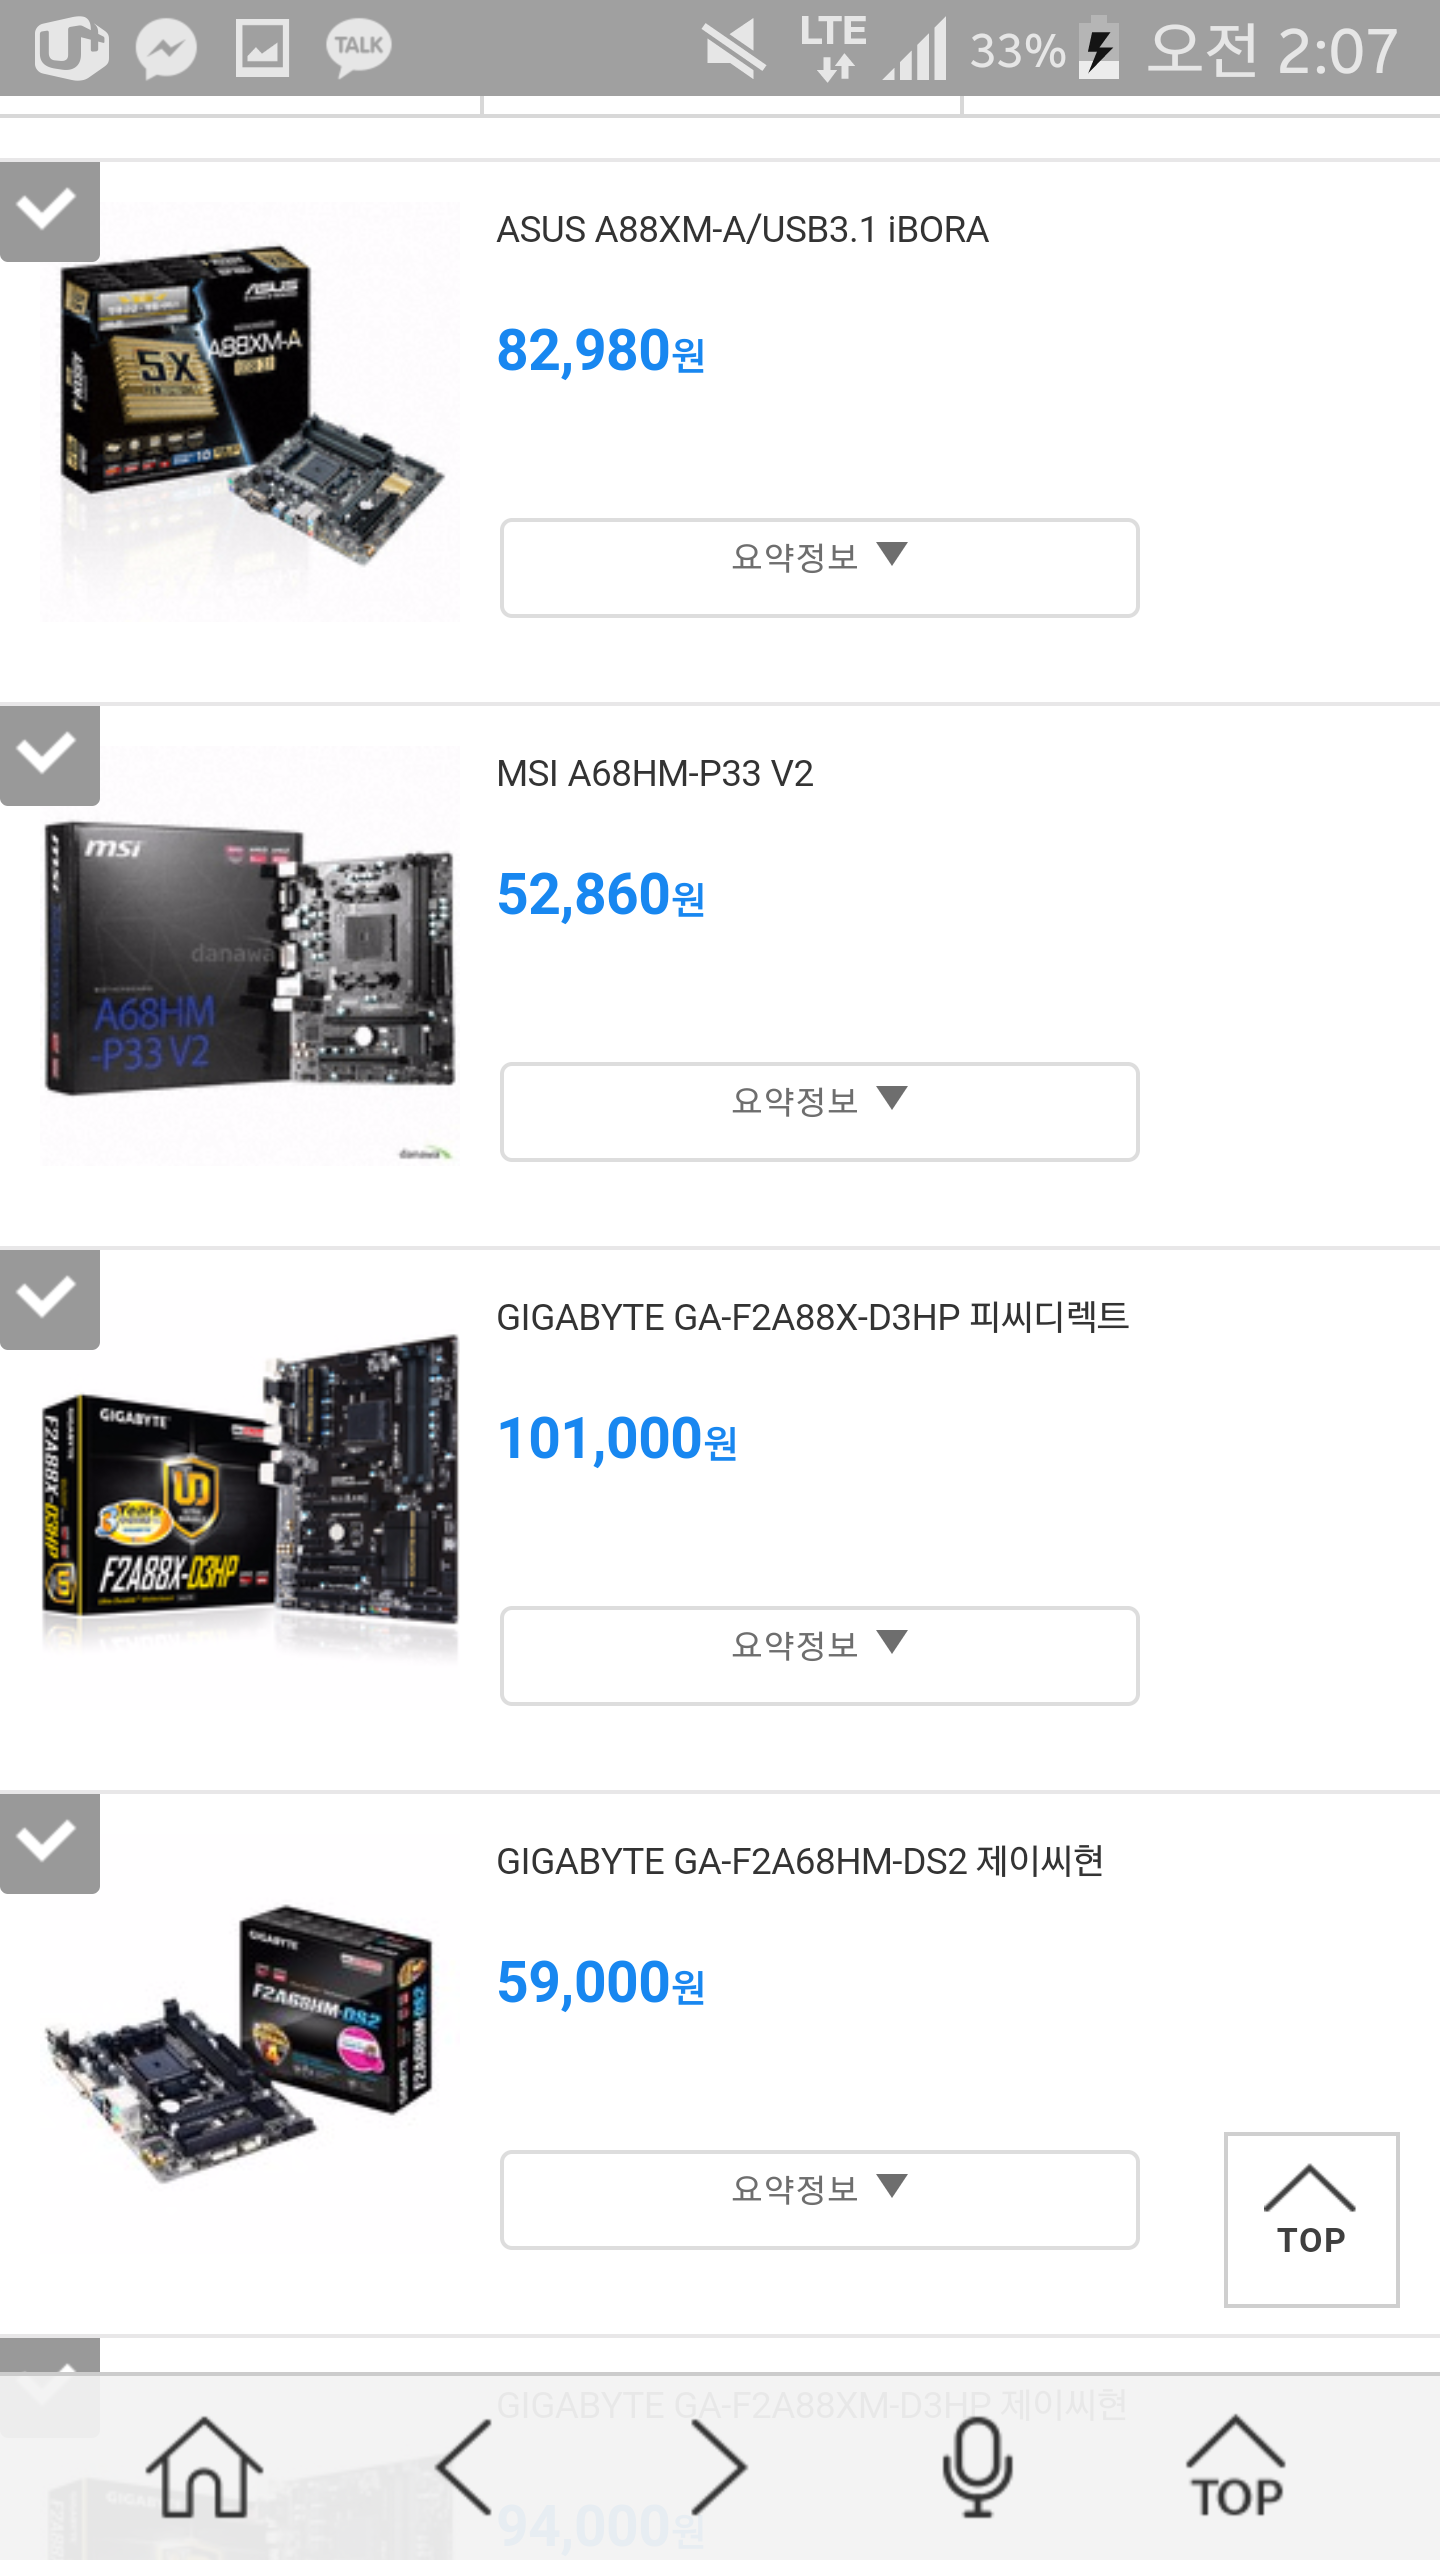Open the Messenger notification in status bar
The width and height of the screenshot is (1440, 2560).
pos(166,48)
